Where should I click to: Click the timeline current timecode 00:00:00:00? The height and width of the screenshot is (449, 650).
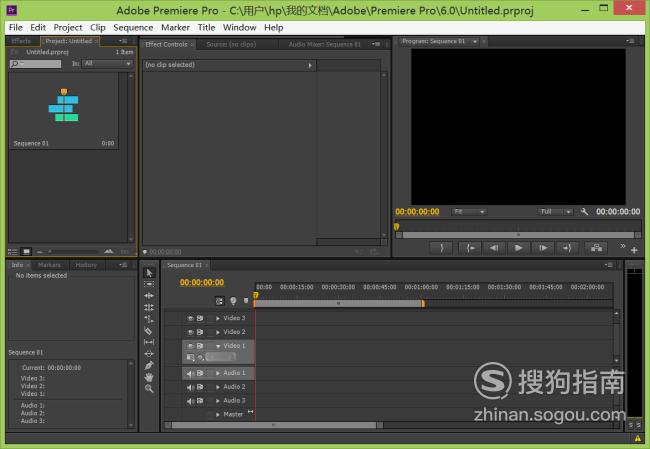202,282
